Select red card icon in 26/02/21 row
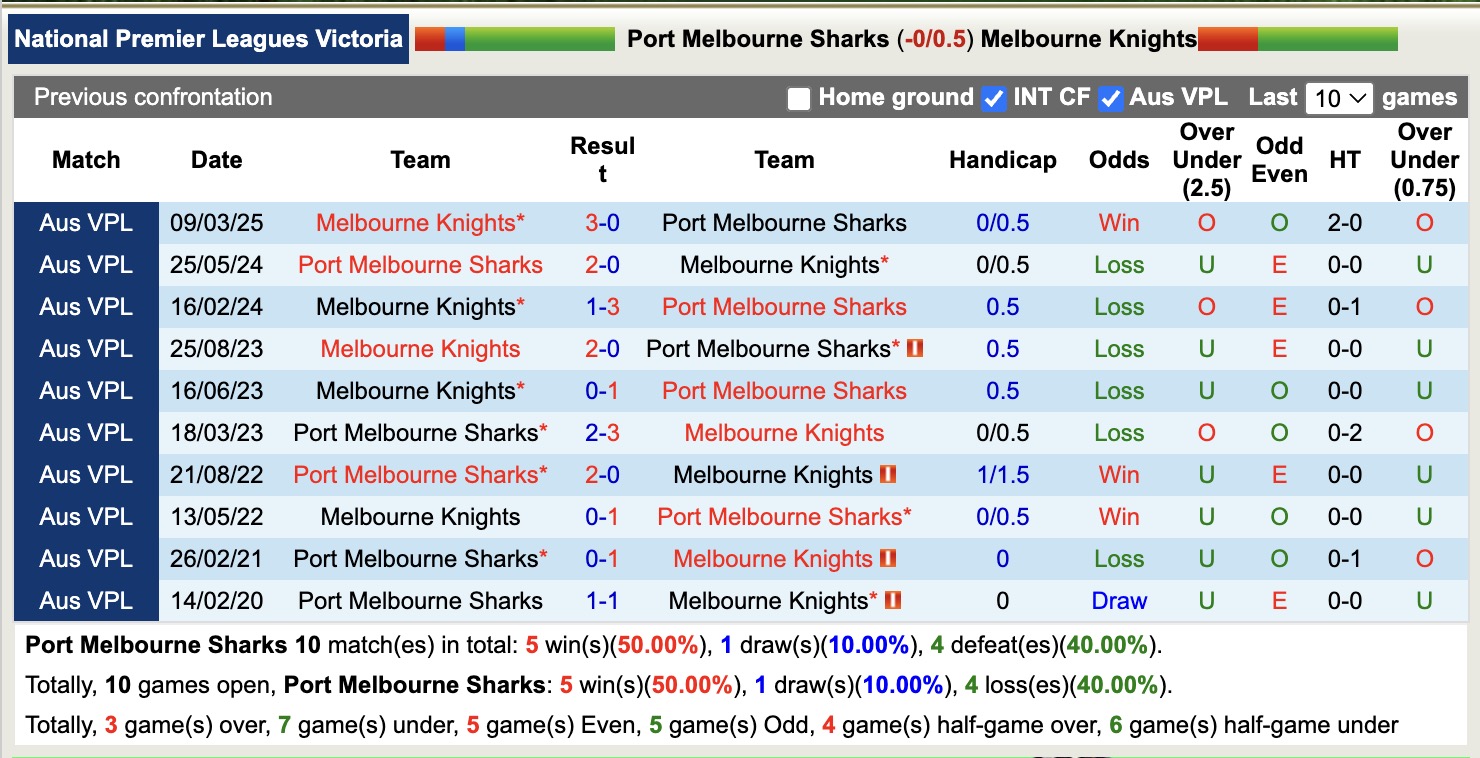 [888, 558]
